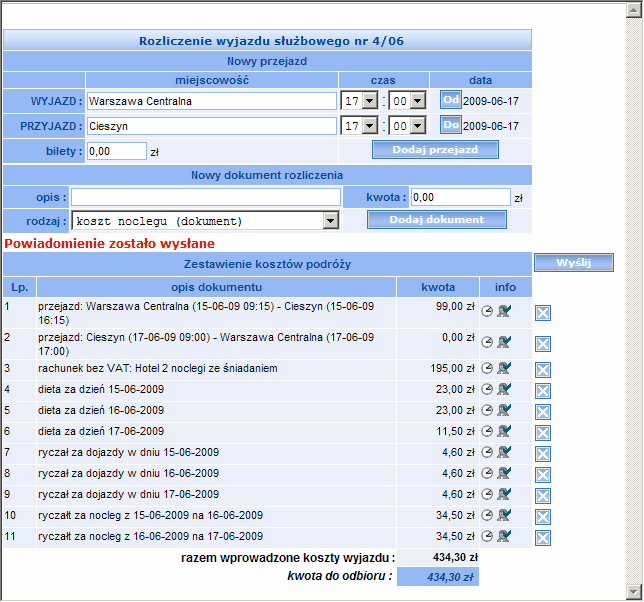
Task: Click scrollbar down arrow
Action: (x=634, y=591)
